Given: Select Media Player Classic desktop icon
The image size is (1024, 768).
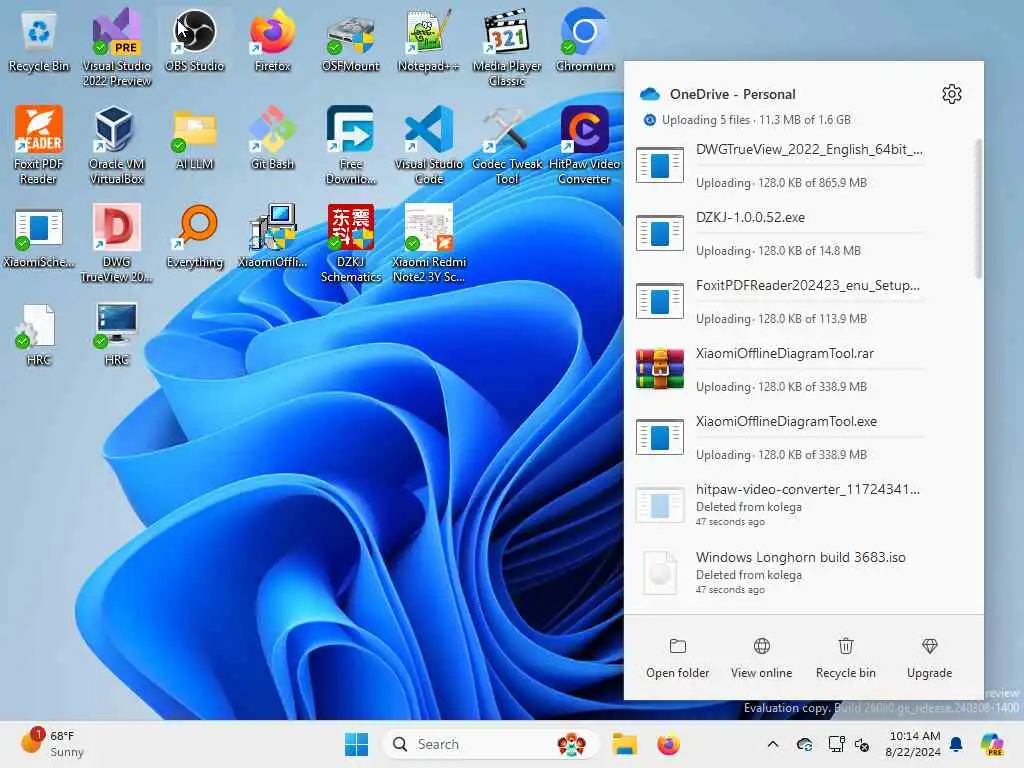Looking at the screenshot, I should pos(507,47).
